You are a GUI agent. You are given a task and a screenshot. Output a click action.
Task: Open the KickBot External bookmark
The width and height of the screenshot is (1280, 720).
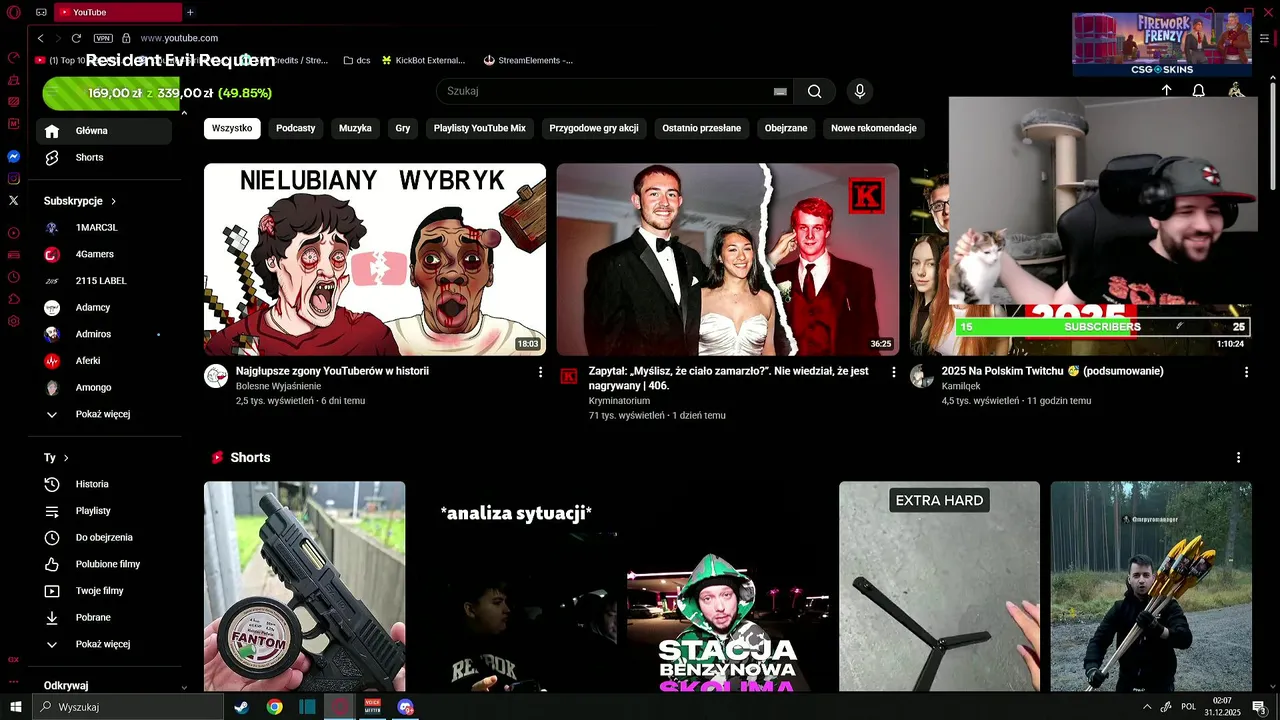423,60
